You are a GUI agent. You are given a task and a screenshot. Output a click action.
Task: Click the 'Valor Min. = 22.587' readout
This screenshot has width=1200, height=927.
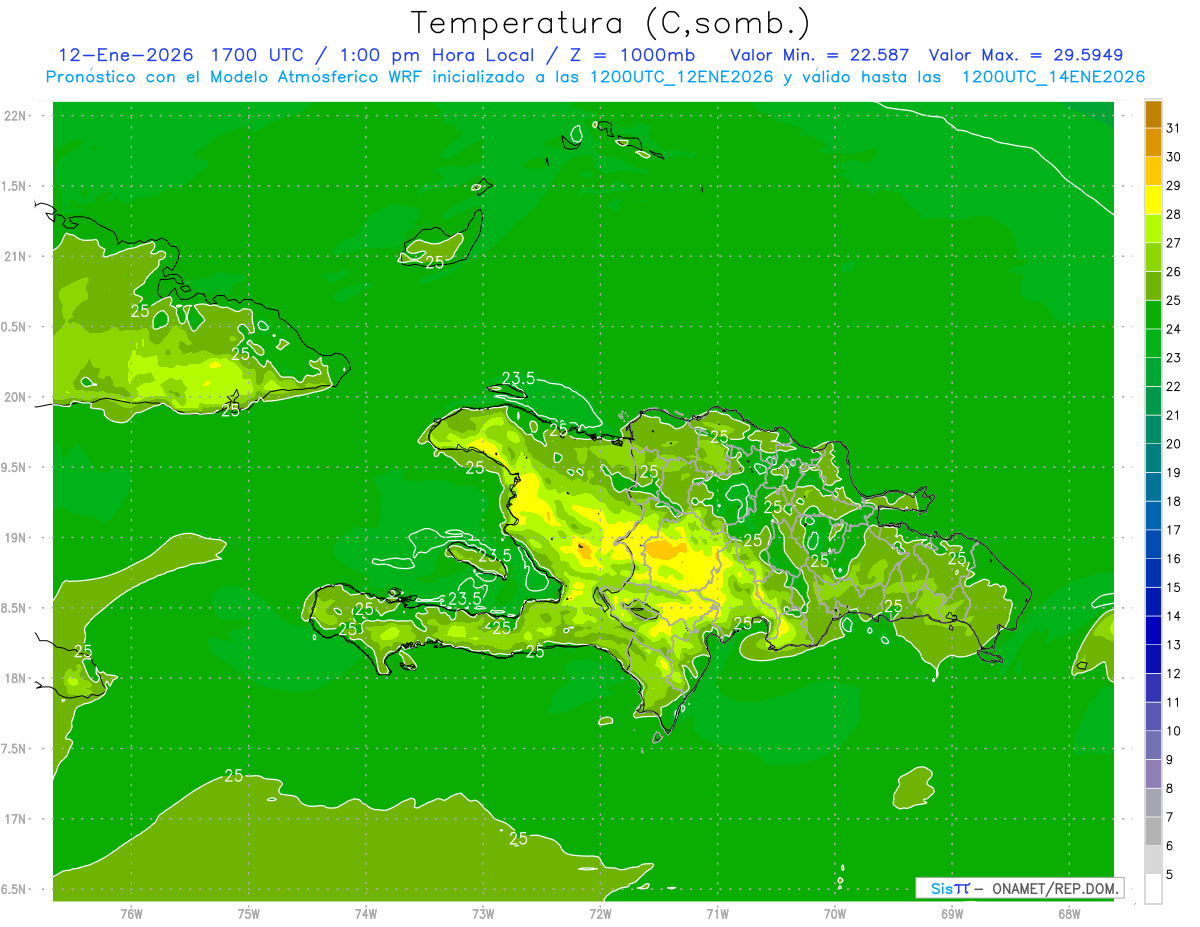click(820, 55)
